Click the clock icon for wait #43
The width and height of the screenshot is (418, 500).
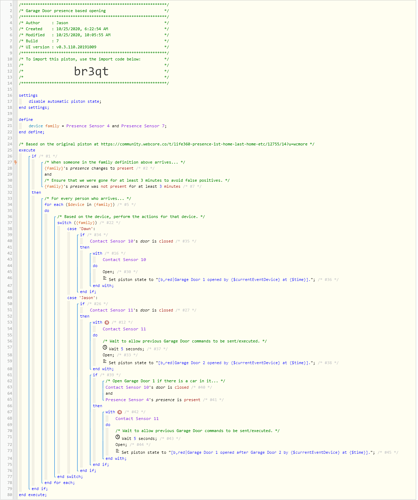point(118,437)
